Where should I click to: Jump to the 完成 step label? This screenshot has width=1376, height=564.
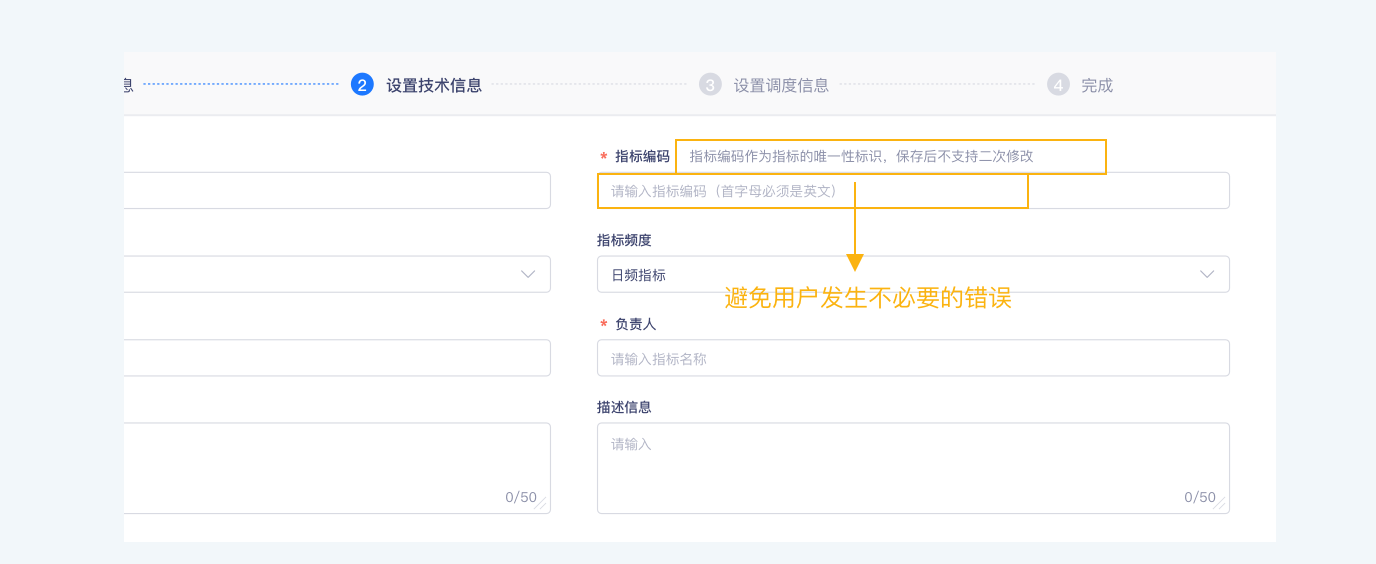(1097, 85)
